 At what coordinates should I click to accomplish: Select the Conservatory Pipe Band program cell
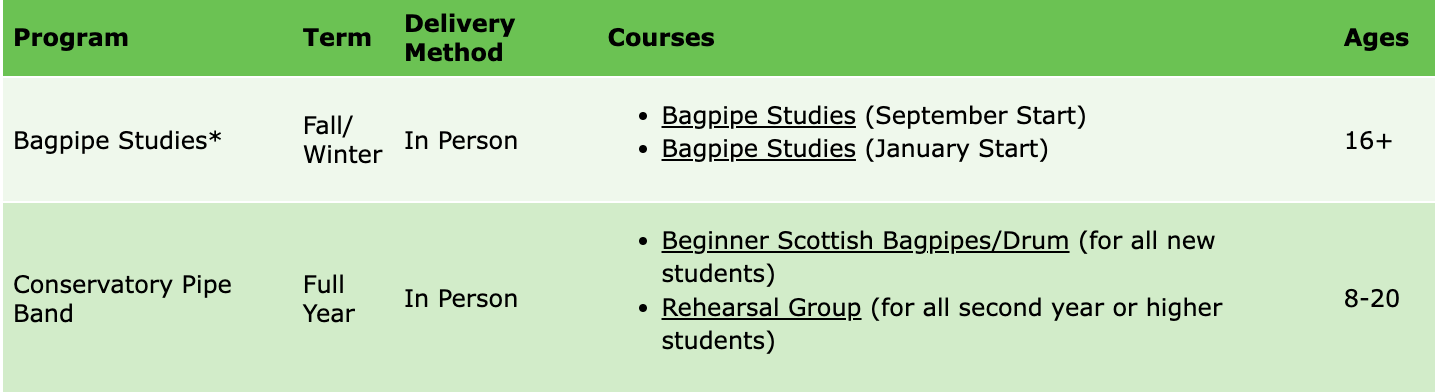[x=122, y=299]
